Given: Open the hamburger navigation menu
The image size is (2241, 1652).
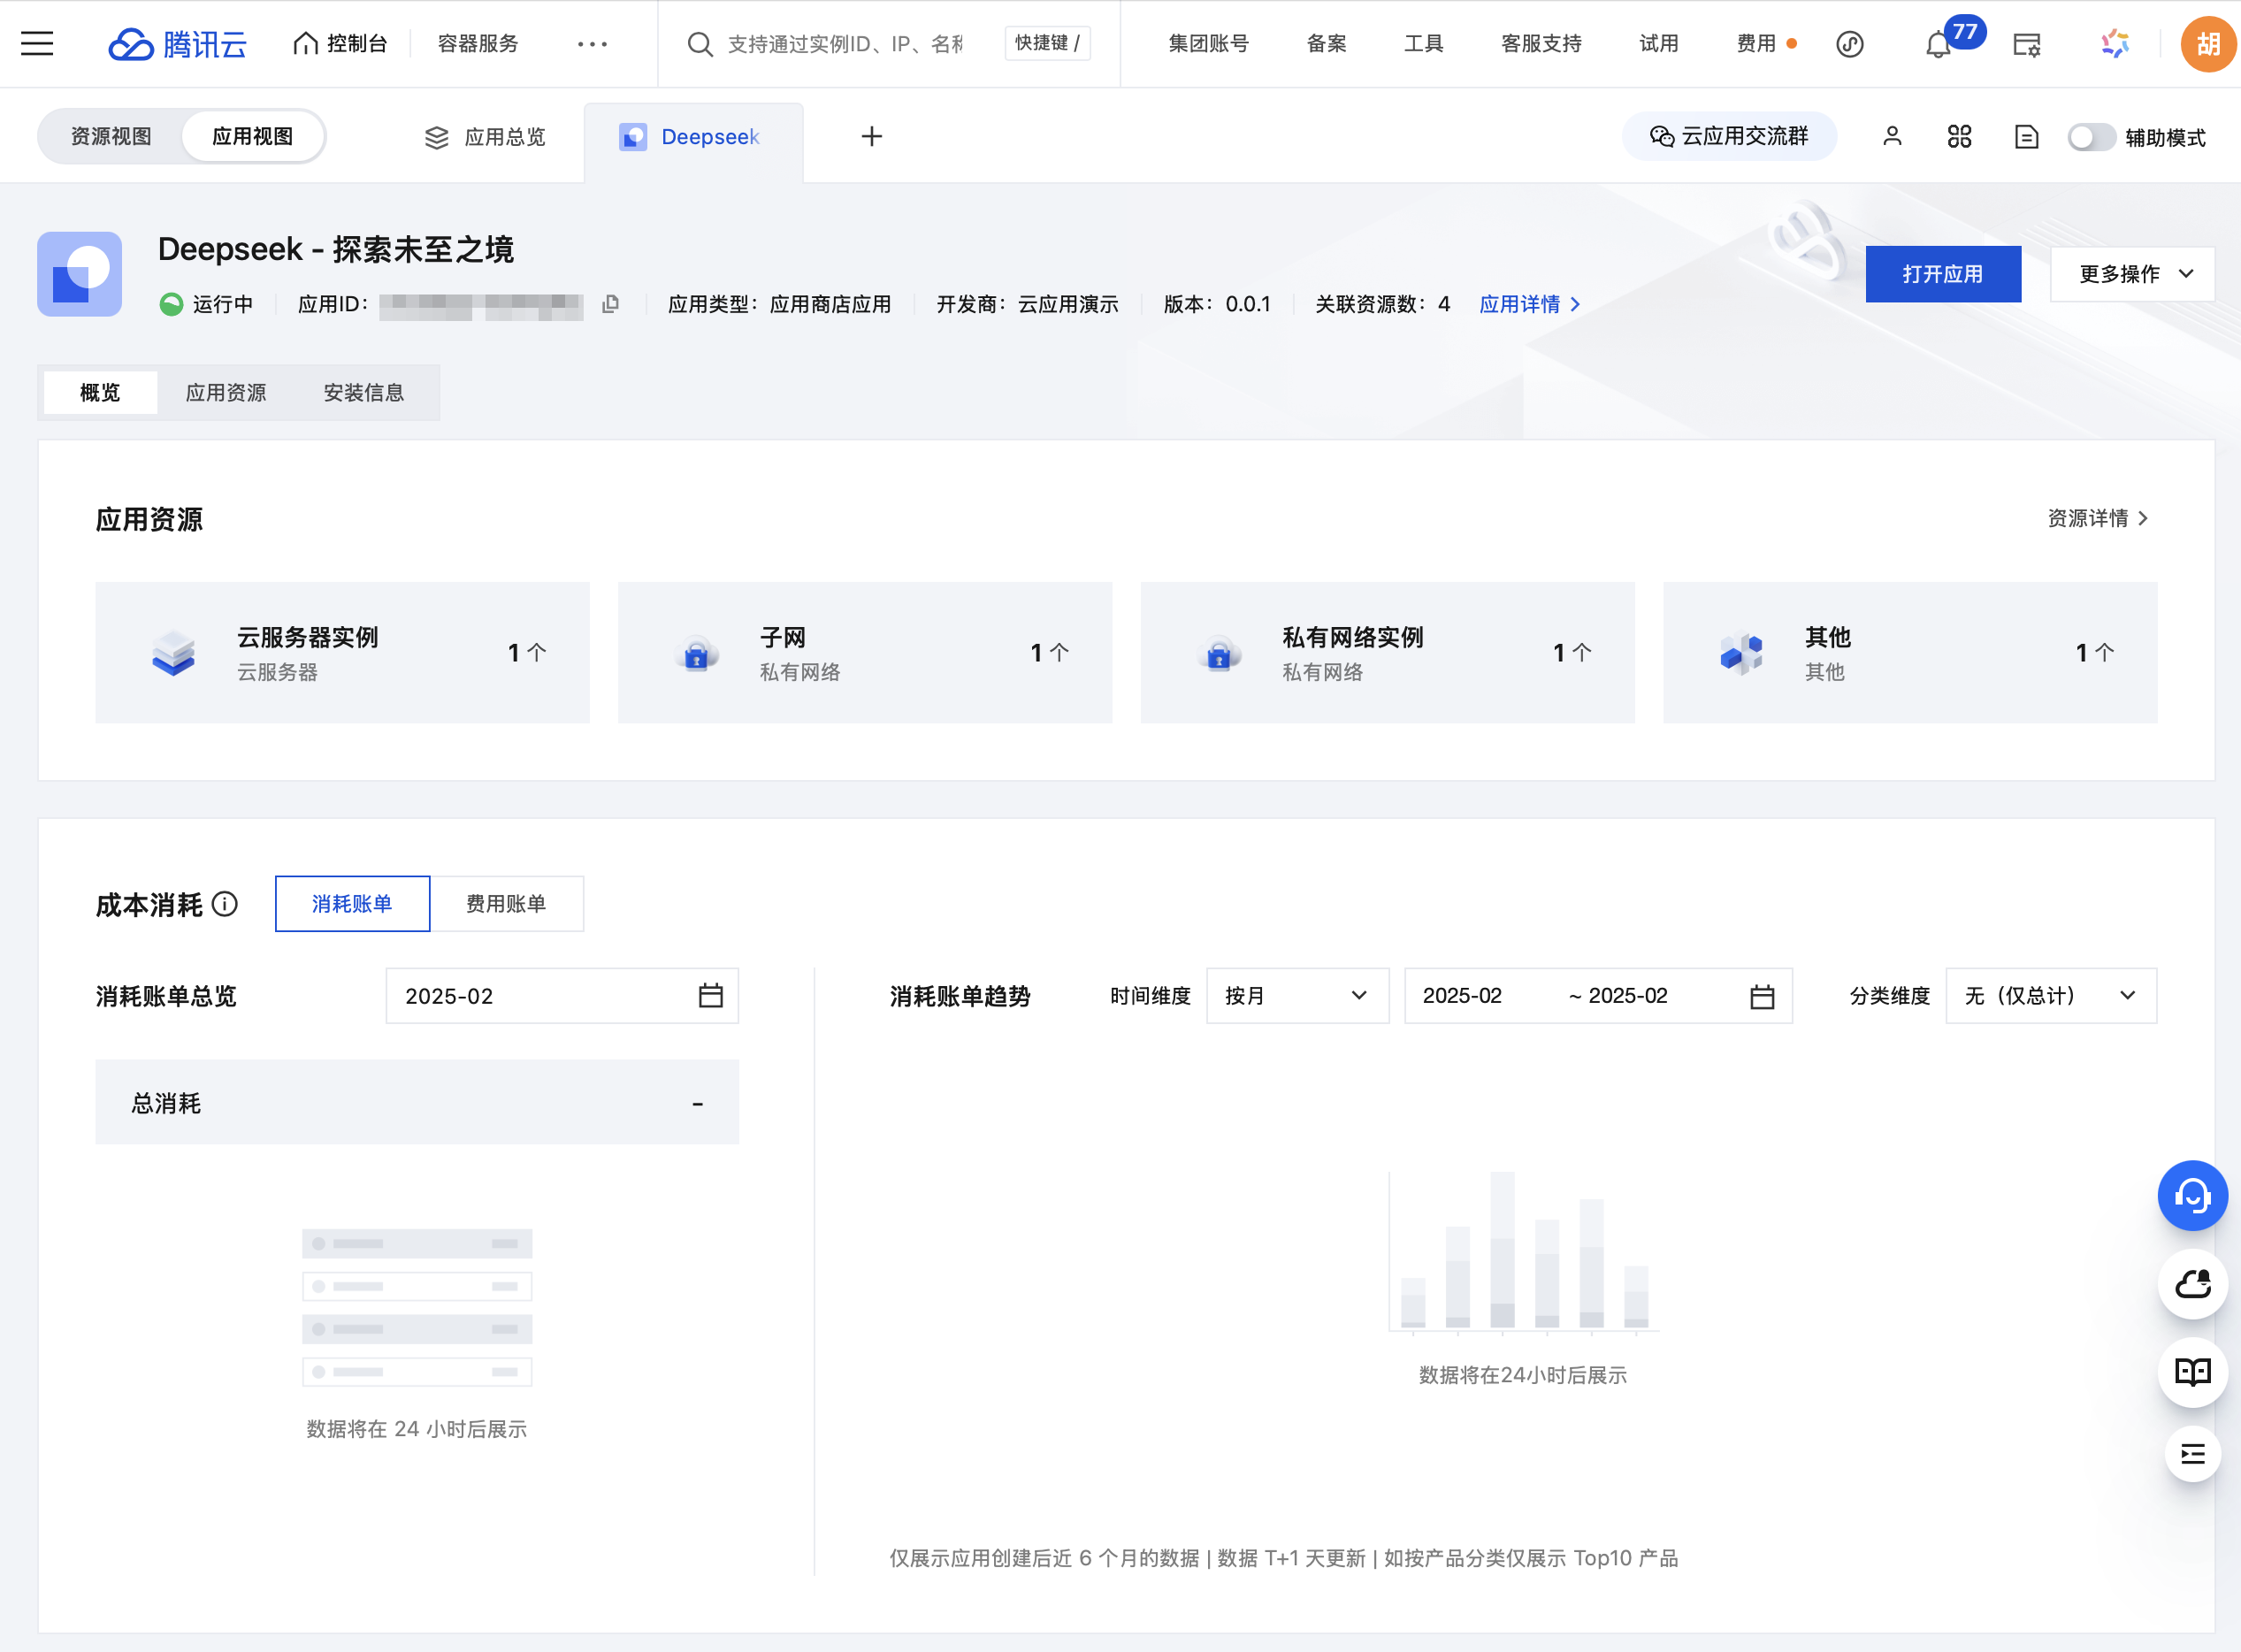Looking at the screenshot, I should pyautogui.click(x=37, y=44).
